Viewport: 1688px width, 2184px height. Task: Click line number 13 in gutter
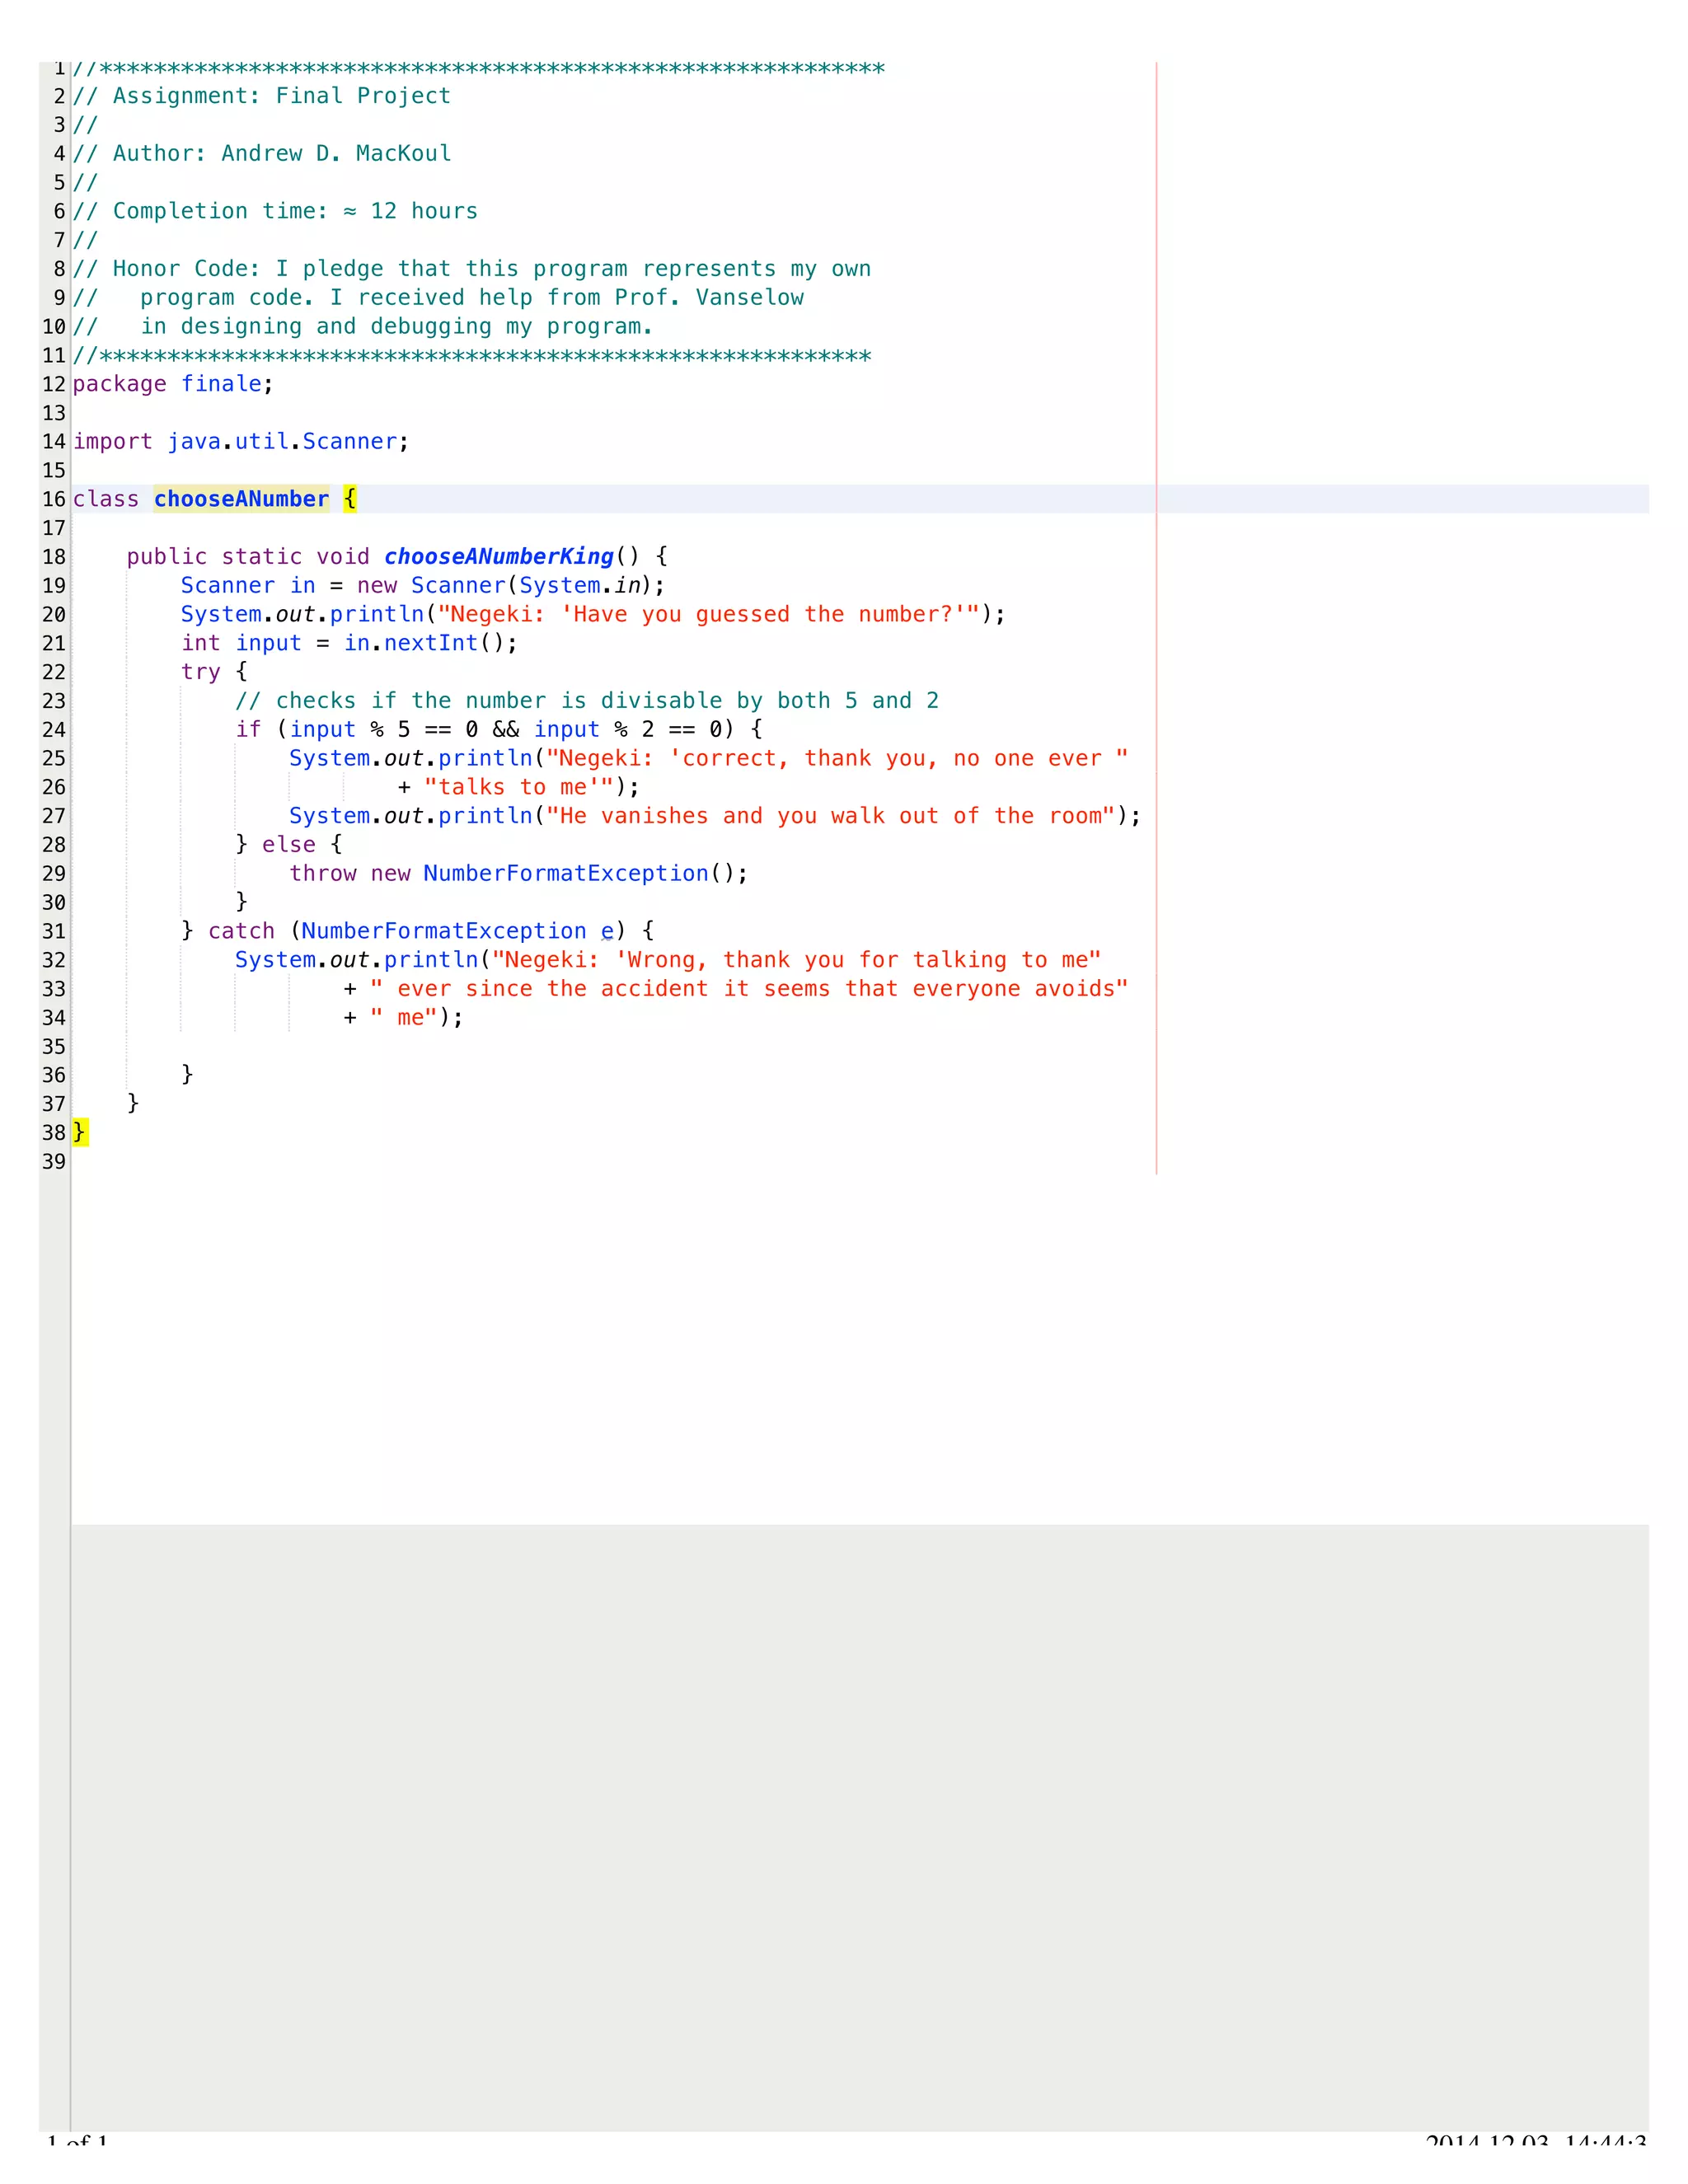pyautogui.click(x=54, y=413)
